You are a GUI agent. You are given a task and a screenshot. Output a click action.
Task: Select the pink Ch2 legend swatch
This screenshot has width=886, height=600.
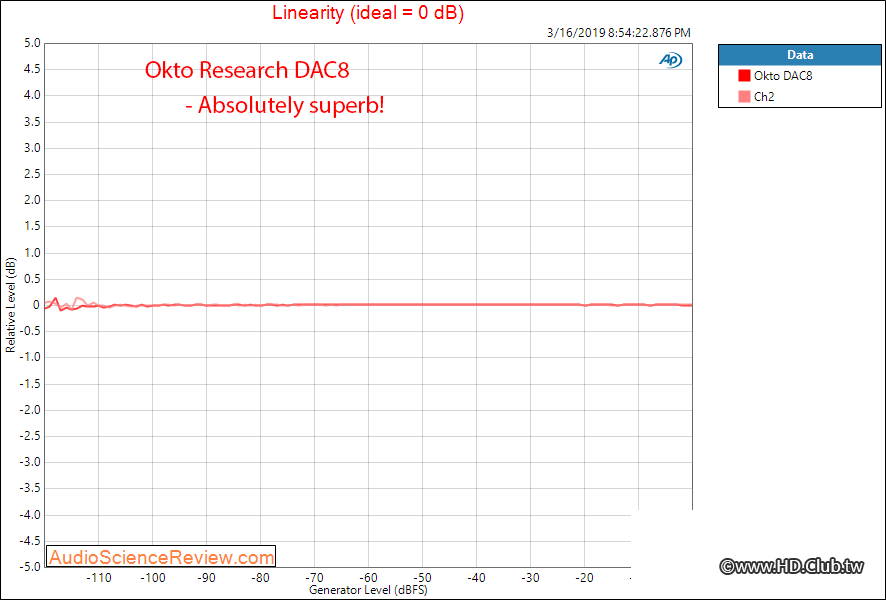(x=744, y=97)
